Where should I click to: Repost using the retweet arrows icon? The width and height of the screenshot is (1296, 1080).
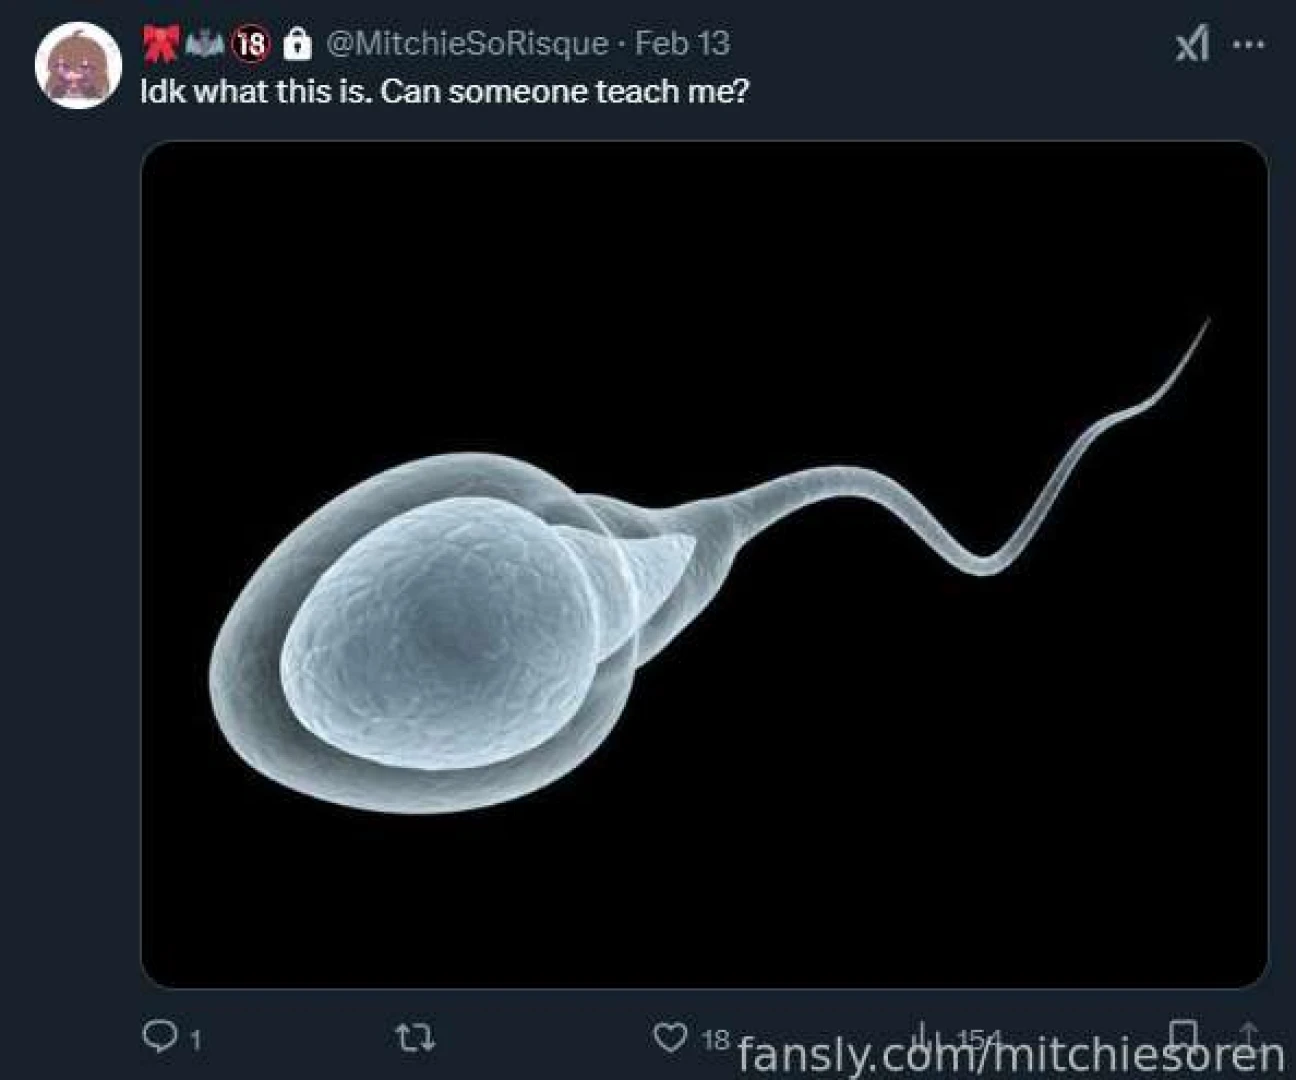[x=414, y=1038]
